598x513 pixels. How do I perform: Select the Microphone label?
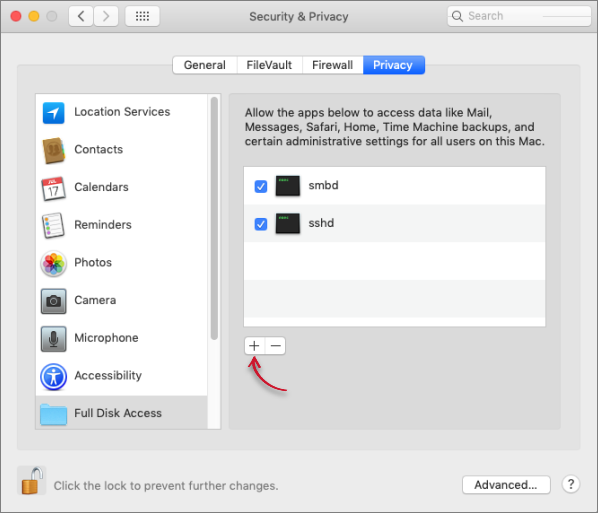coord(106,338)
